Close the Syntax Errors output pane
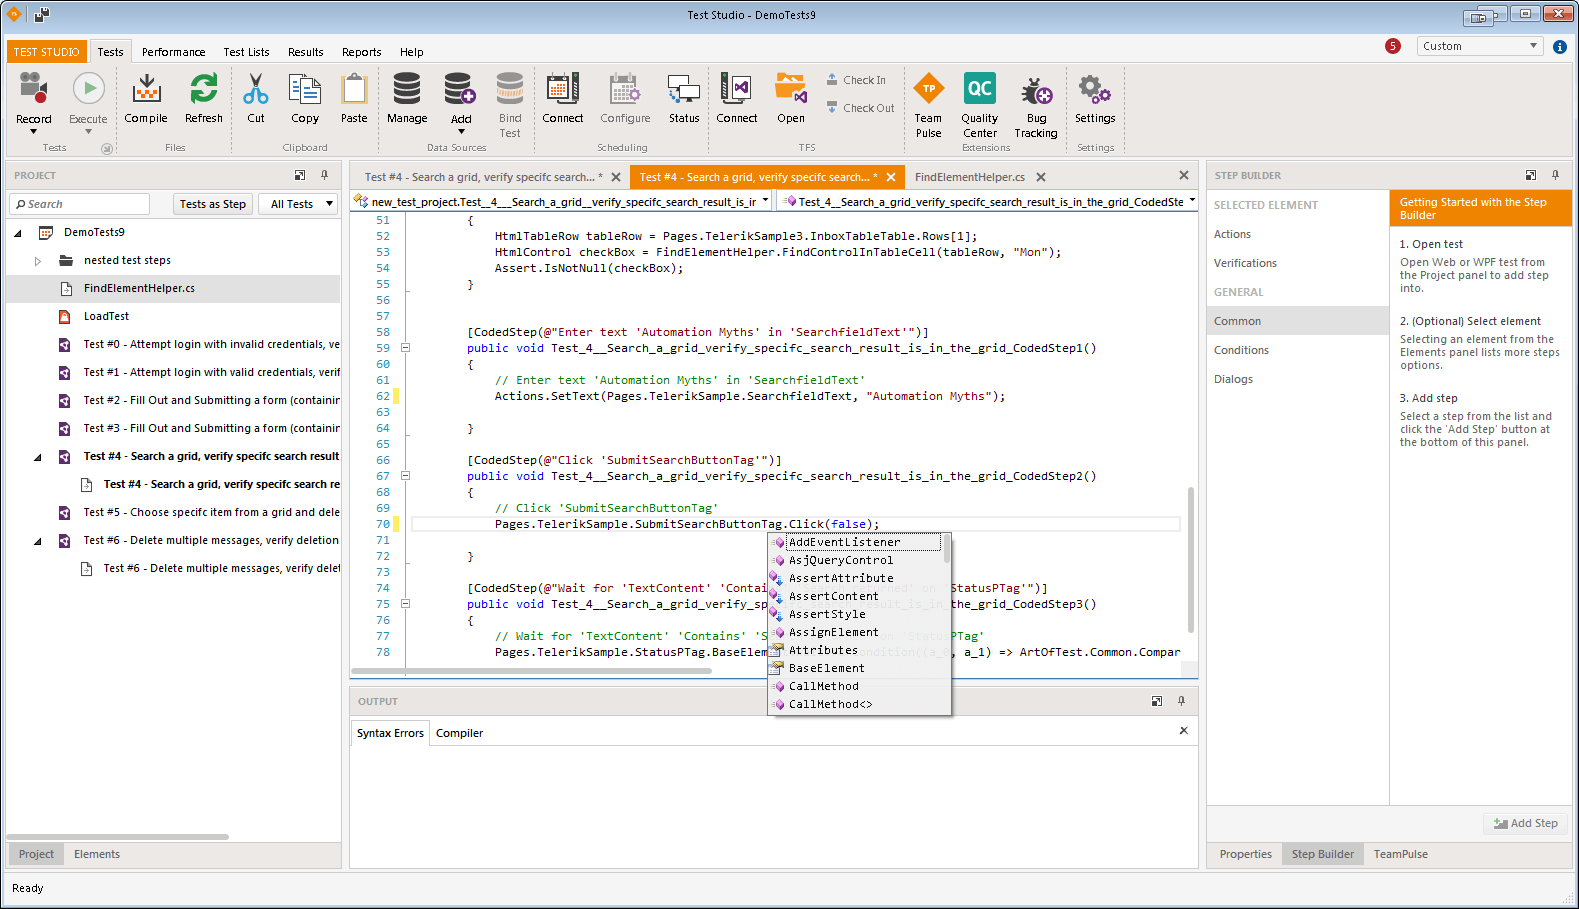Screen dimensions: 1579x909 point(1184,731)
